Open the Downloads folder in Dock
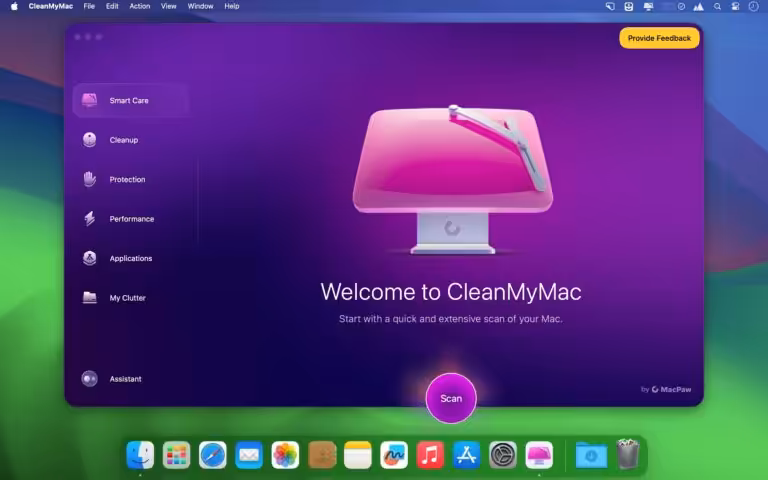Screen dimensions: 768x480 591,455
